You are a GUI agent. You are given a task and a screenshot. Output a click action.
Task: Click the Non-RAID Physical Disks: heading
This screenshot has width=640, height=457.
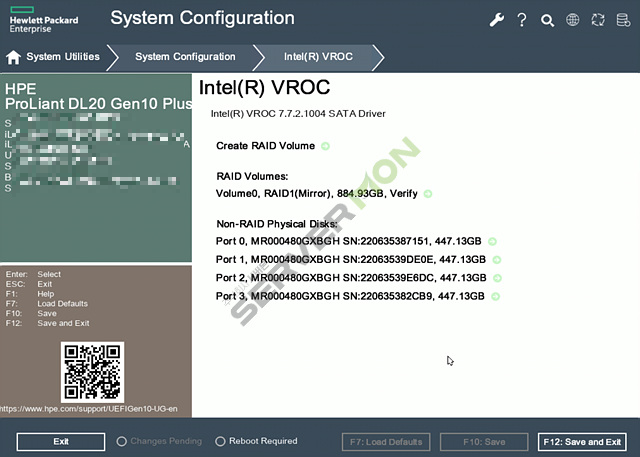[277, 224]
